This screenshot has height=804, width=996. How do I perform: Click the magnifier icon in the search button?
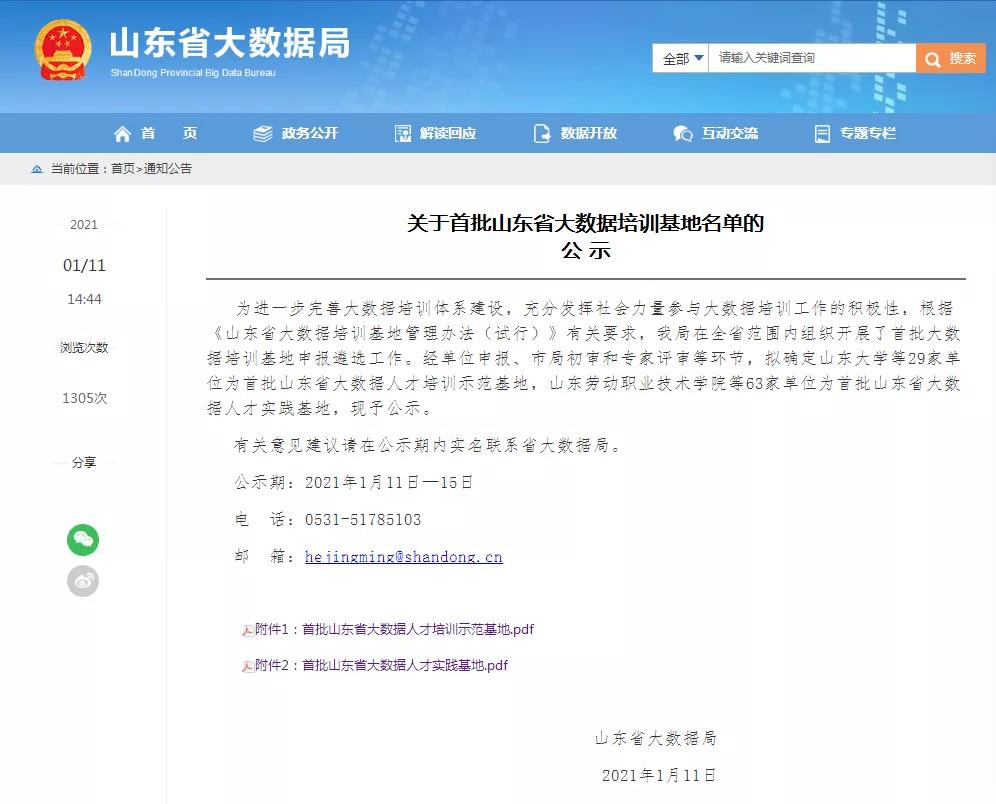(x=932, y=58)
